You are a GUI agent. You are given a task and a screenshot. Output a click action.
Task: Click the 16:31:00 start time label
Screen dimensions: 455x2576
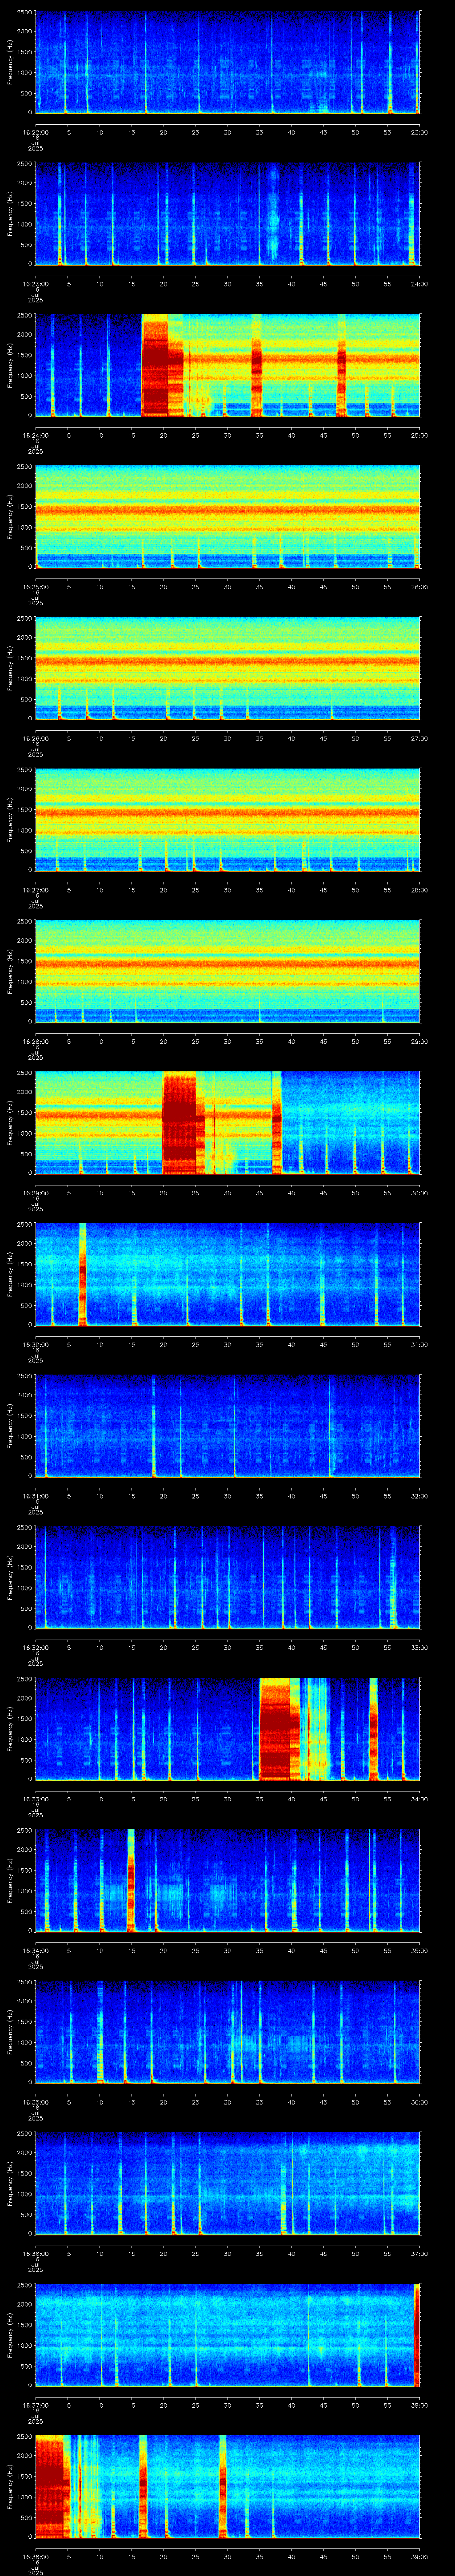pos(35,1496)
